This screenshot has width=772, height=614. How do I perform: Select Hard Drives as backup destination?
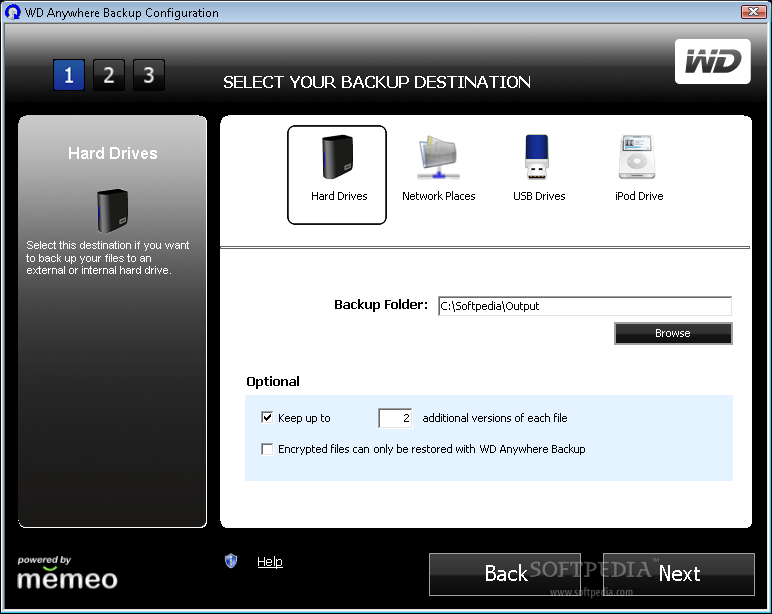337,174
